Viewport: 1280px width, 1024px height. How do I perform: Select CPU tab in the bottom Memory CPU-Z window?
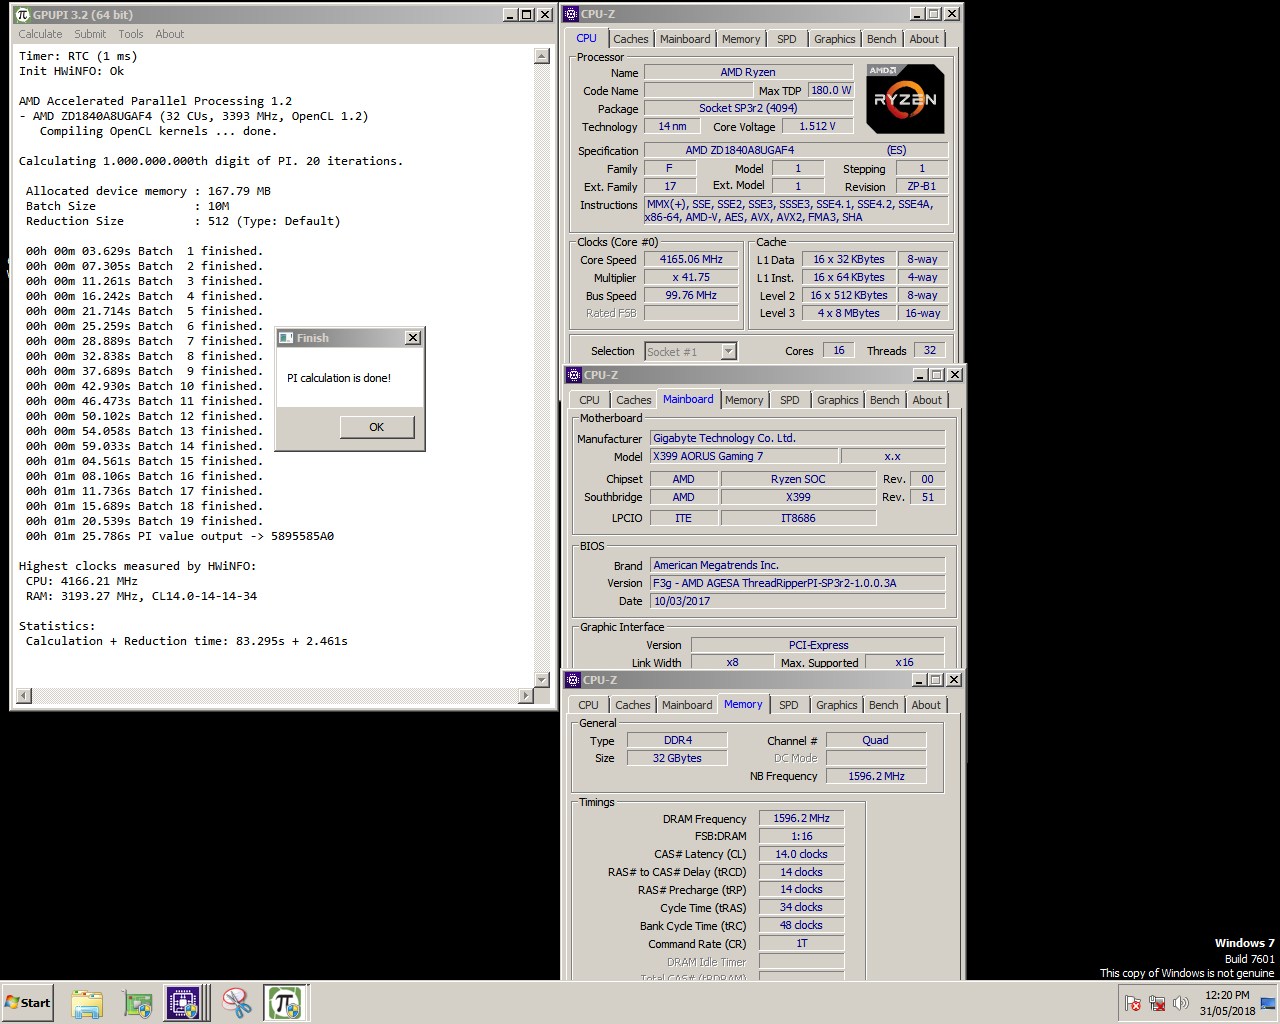point(589,705)
